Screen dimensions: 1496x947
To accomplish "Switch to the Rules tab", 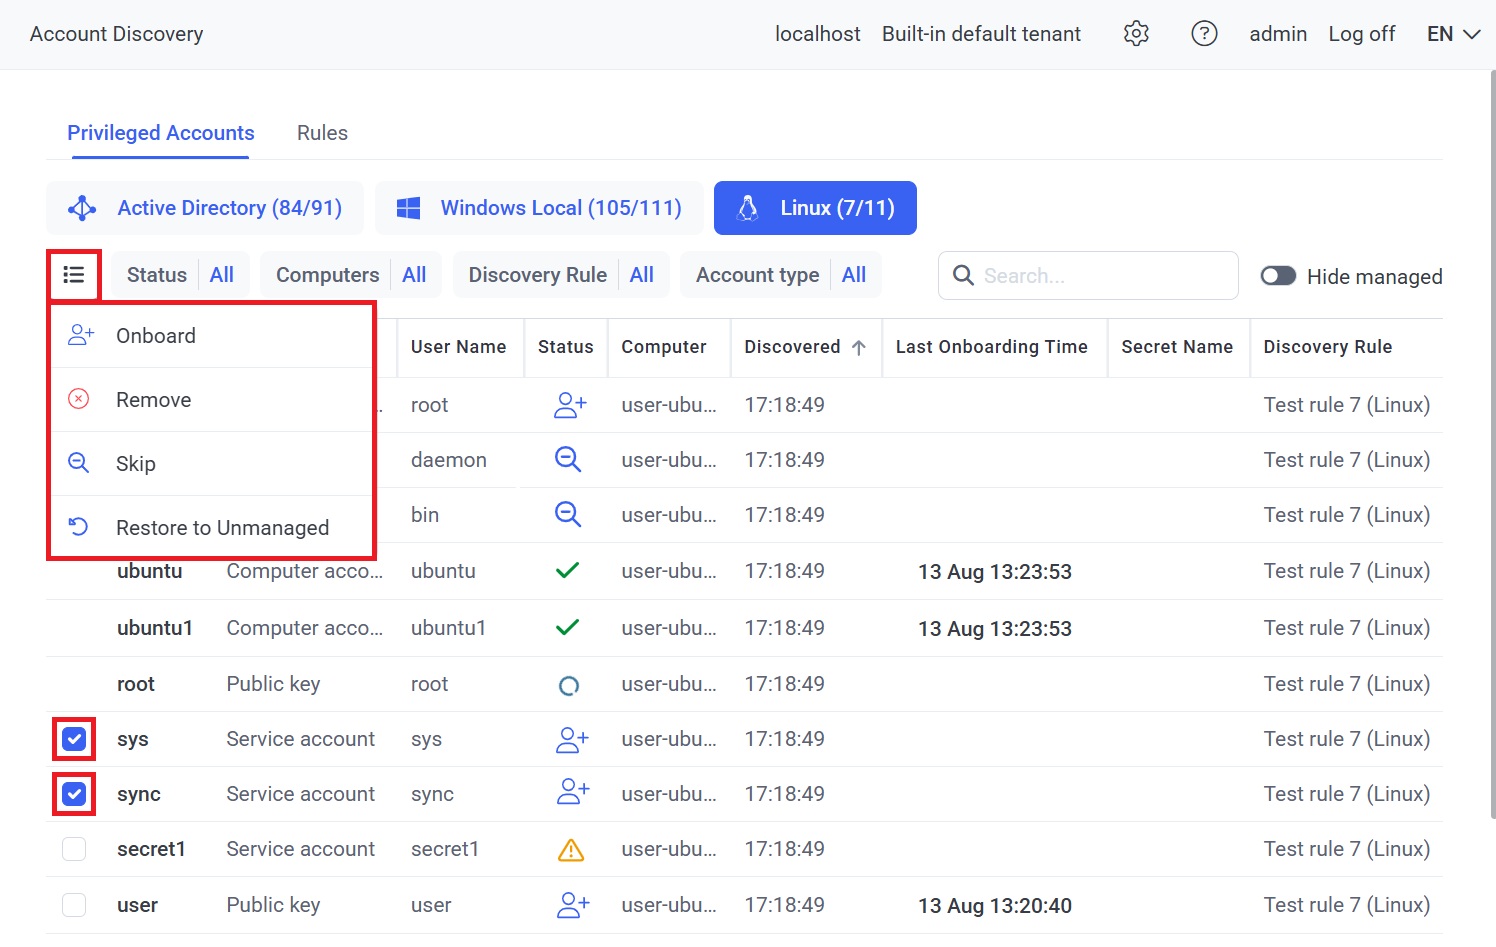I will [x=322, y=133].
